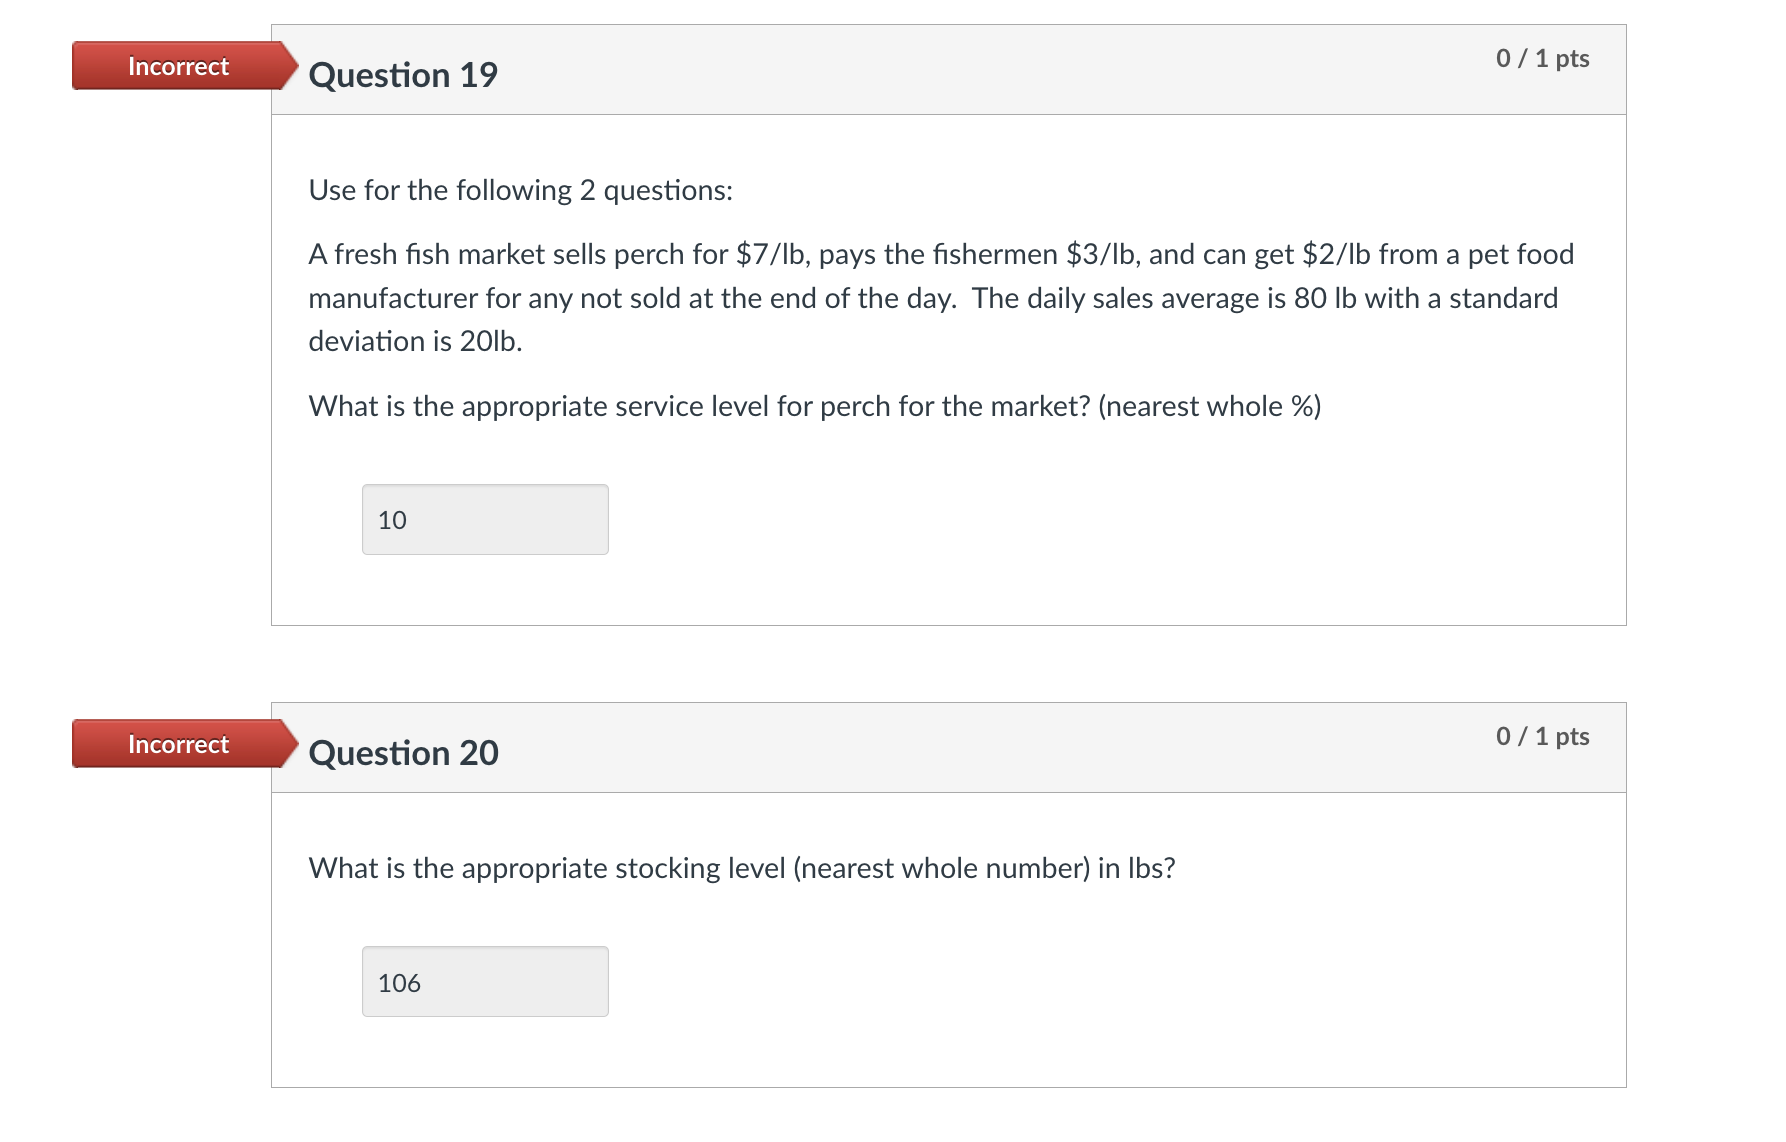Click the Incorrect badge beside Question 20

pyautogui.click(x=178, y=744)
